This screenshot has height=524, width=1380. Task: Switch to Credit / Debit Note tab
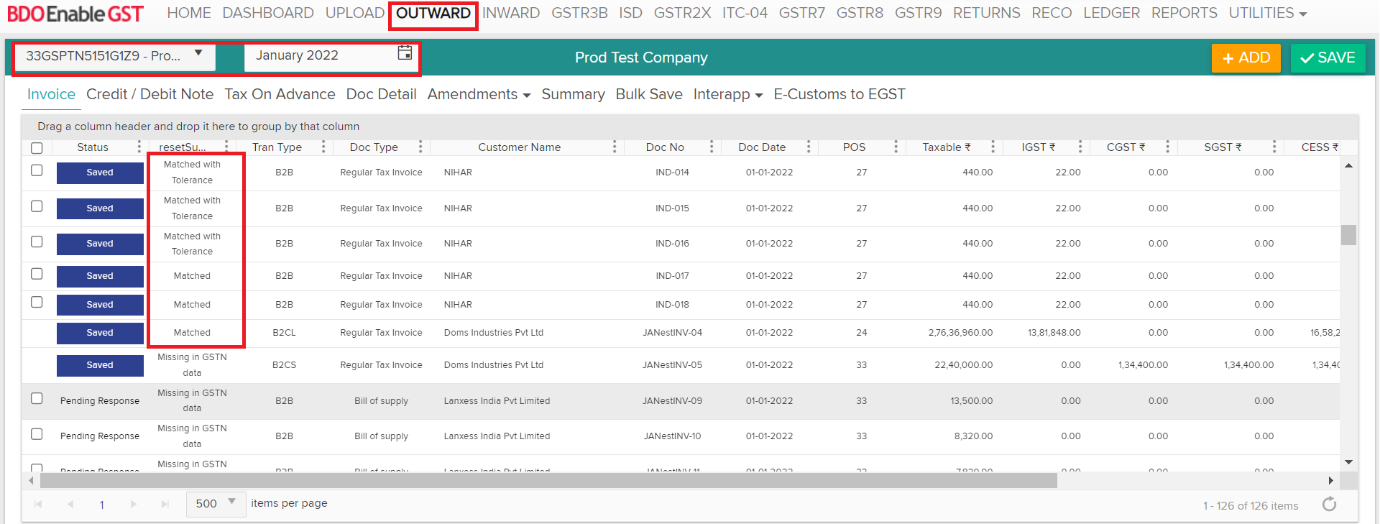[x=150, y=94]
